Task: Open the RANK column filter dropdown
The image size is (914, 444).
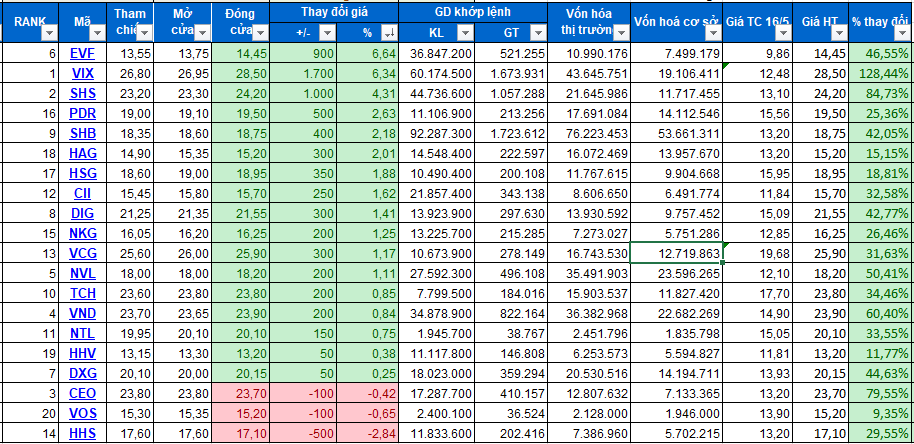Action: click(50, 33)
